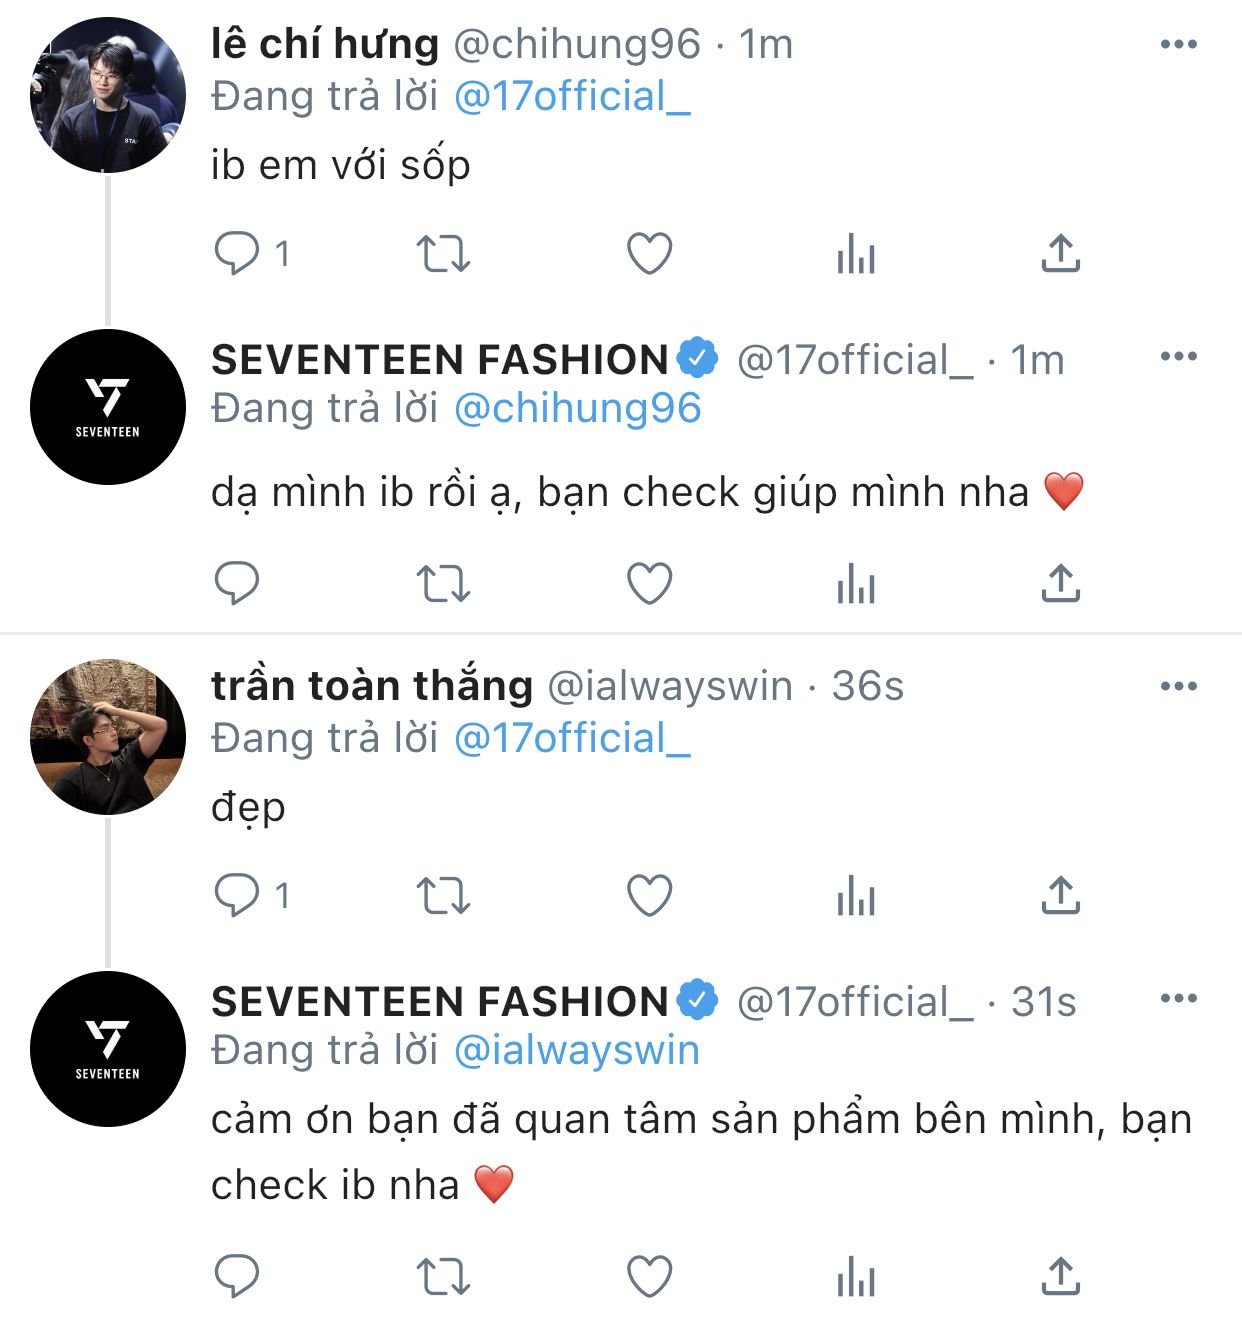Open @17official_ mention in lê chí hưng's tweet

[x=572, y=96]
